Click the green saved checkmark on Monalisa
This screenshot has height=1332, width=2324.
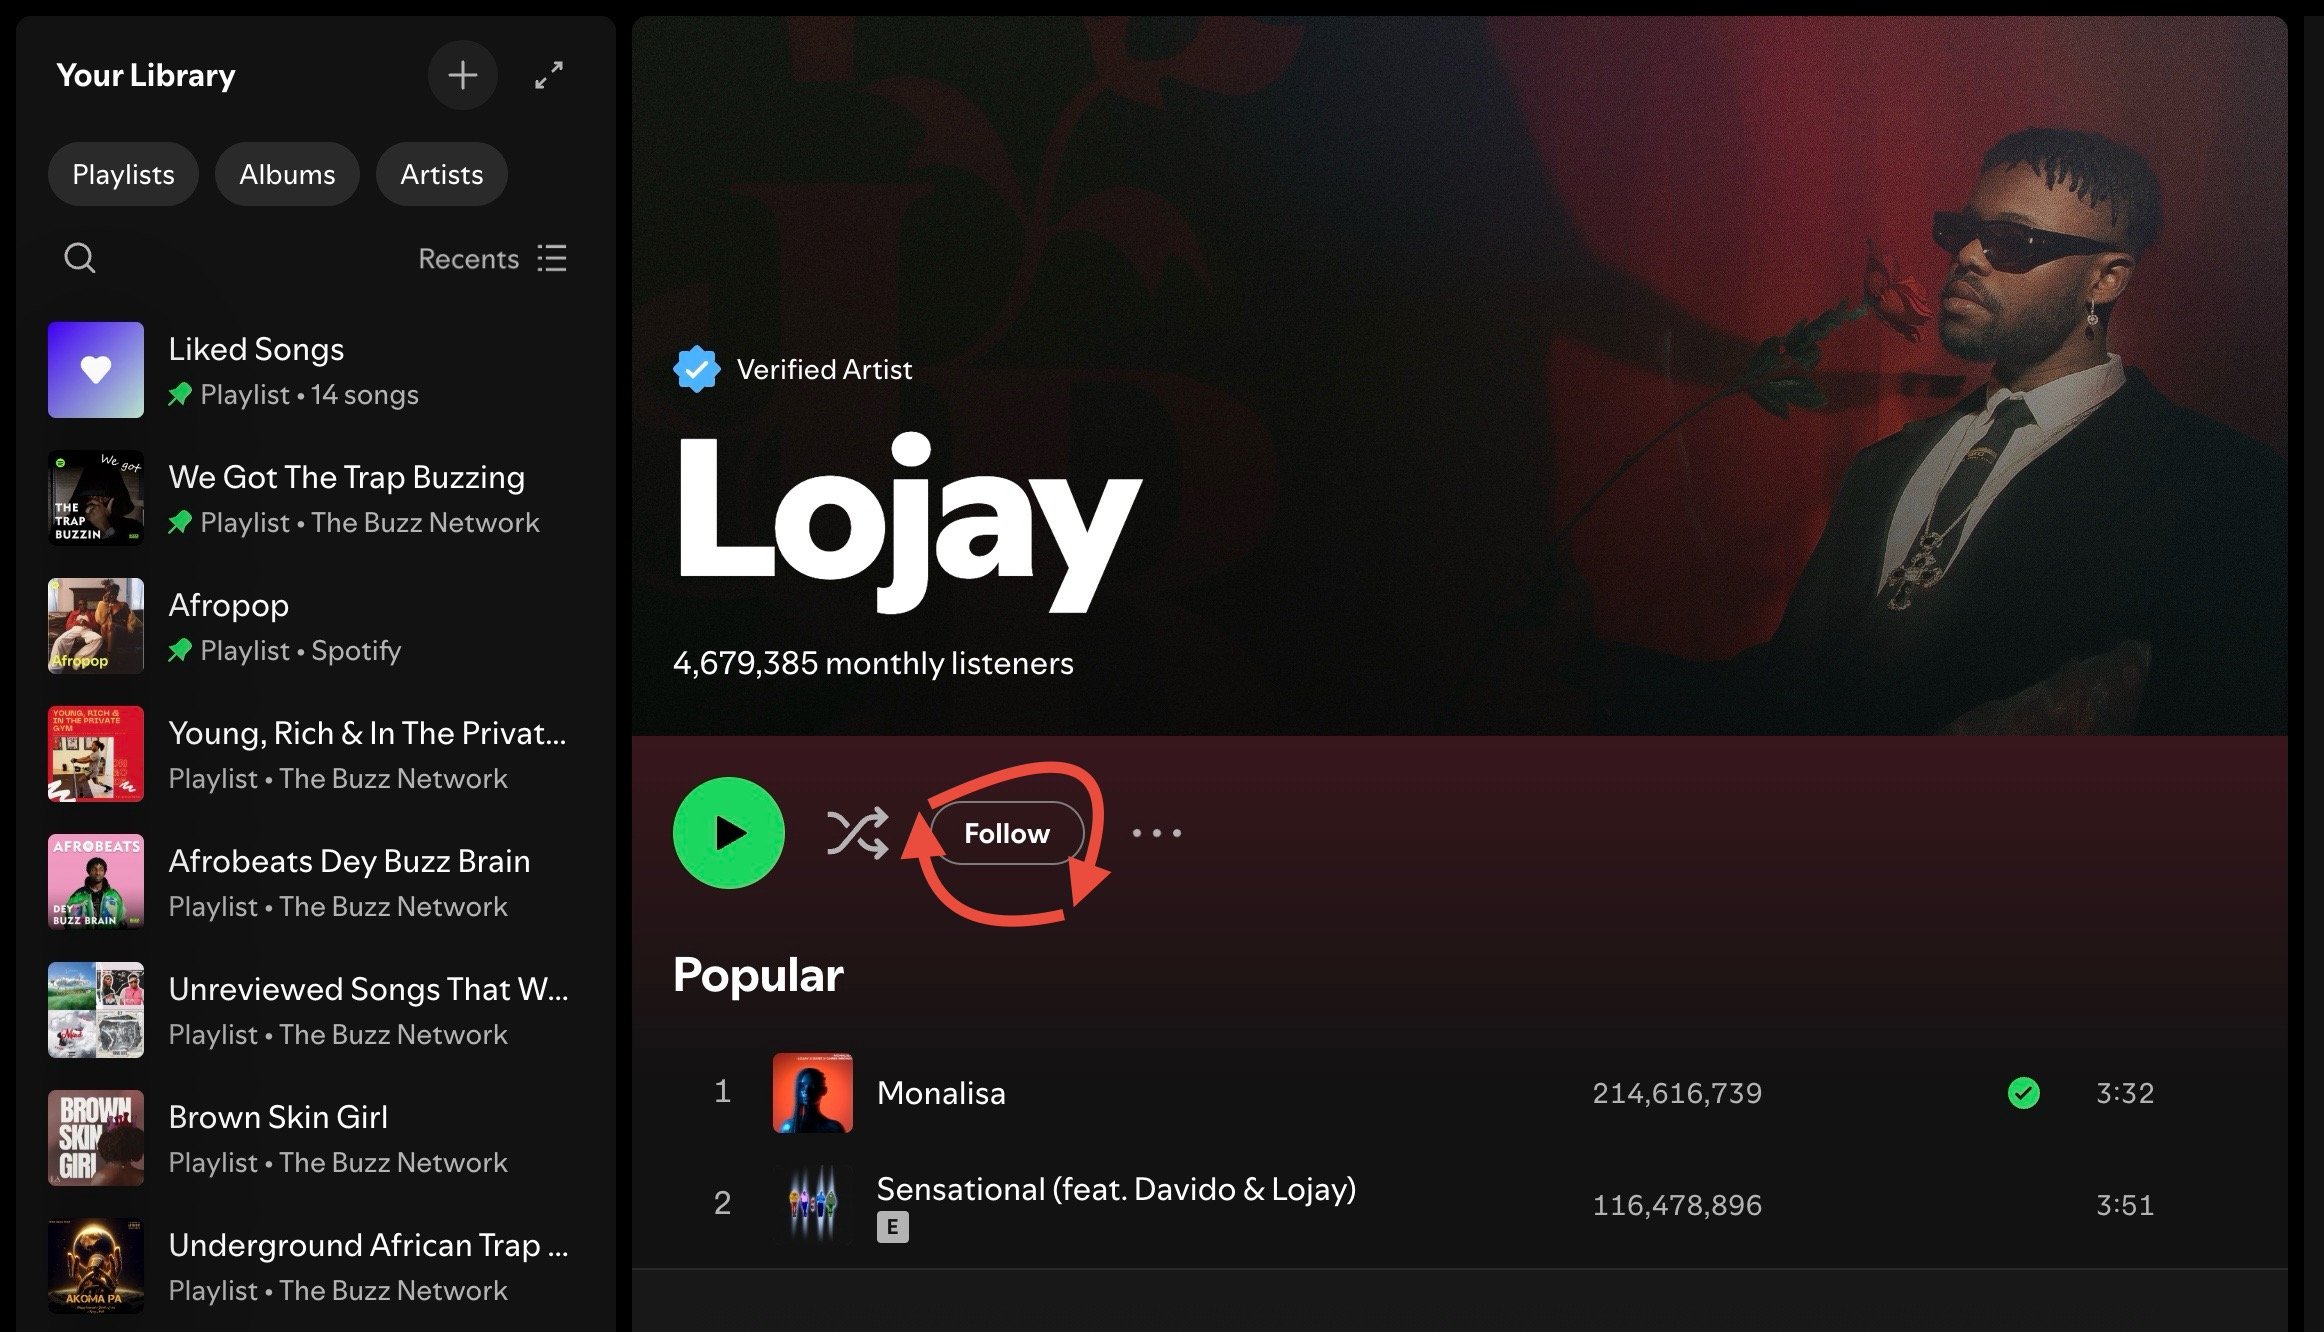[2024, 1093]
